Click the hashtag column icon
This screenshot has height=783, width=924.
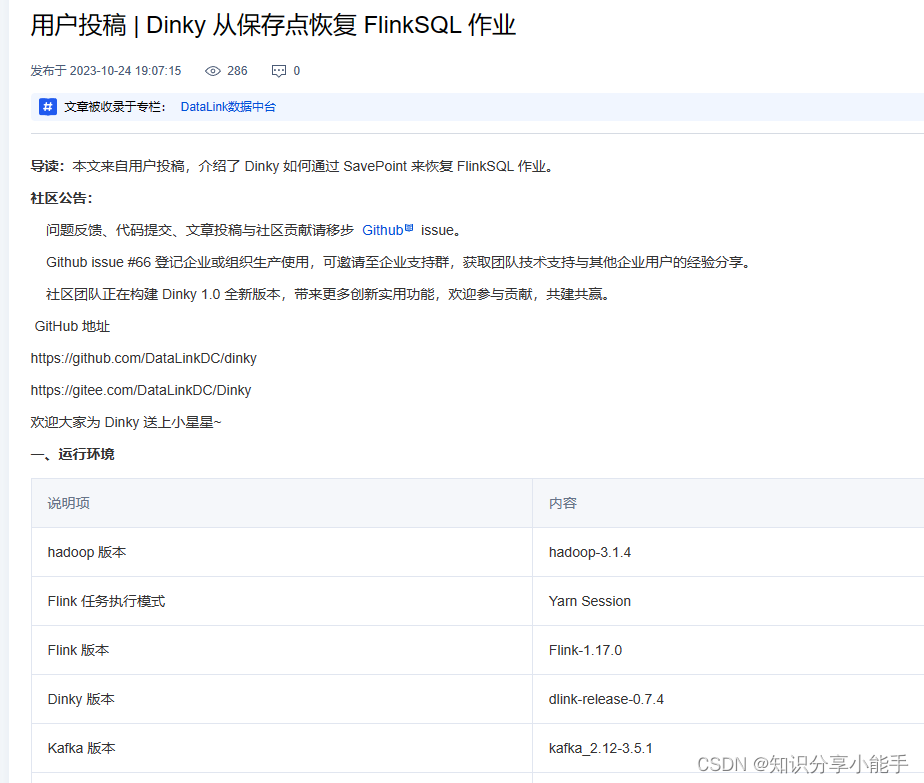coord(48,107)
